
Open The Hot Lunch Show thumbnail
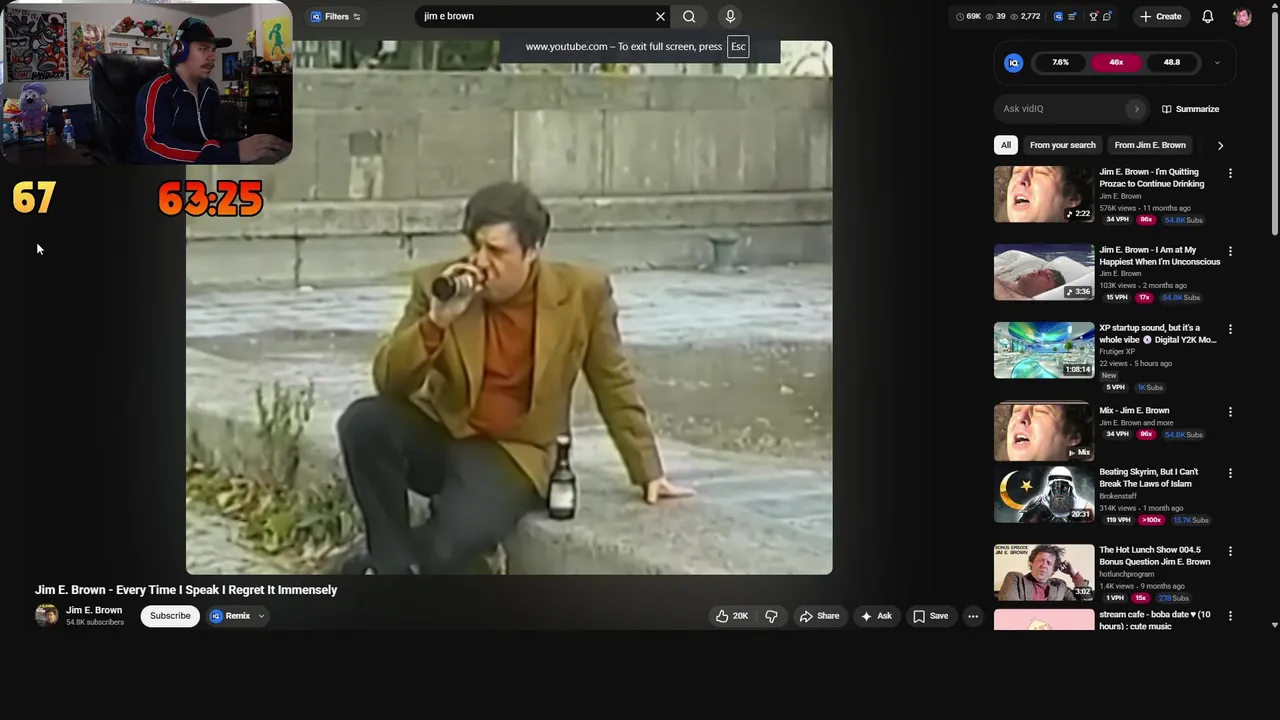pos(1044,572)
